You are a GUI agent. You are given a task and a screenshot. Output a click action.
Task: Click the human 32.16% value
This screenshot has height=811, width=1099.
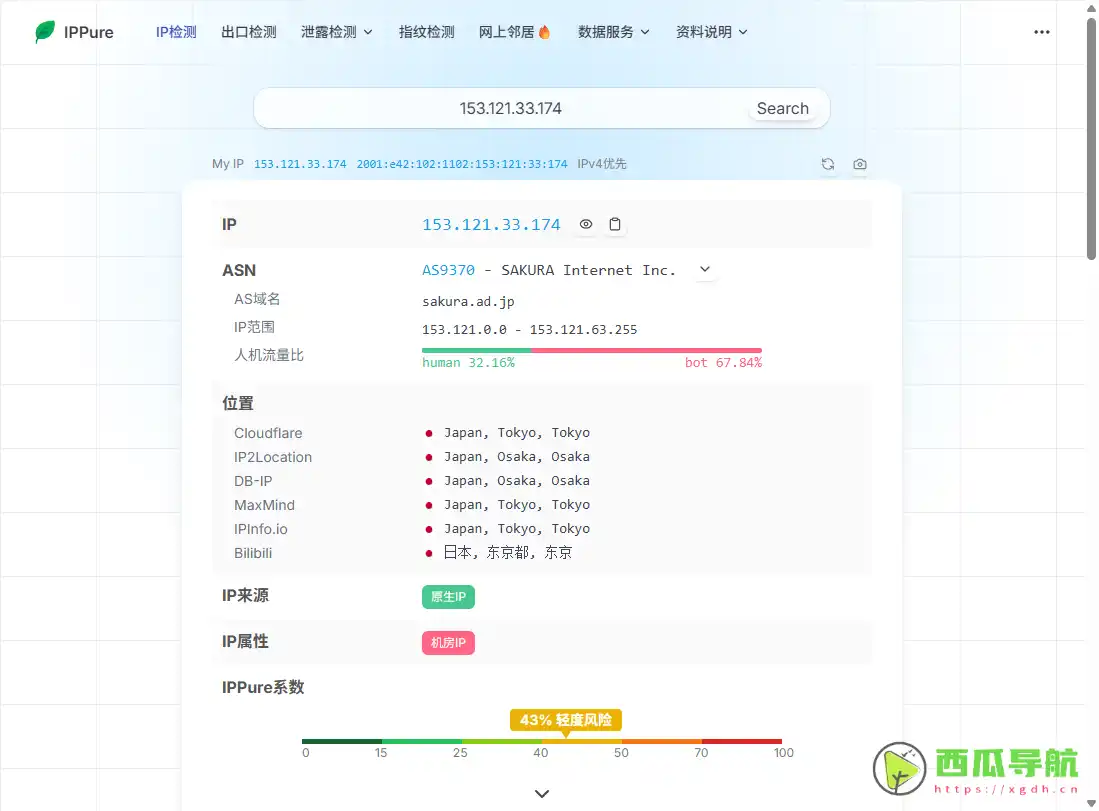468,362
